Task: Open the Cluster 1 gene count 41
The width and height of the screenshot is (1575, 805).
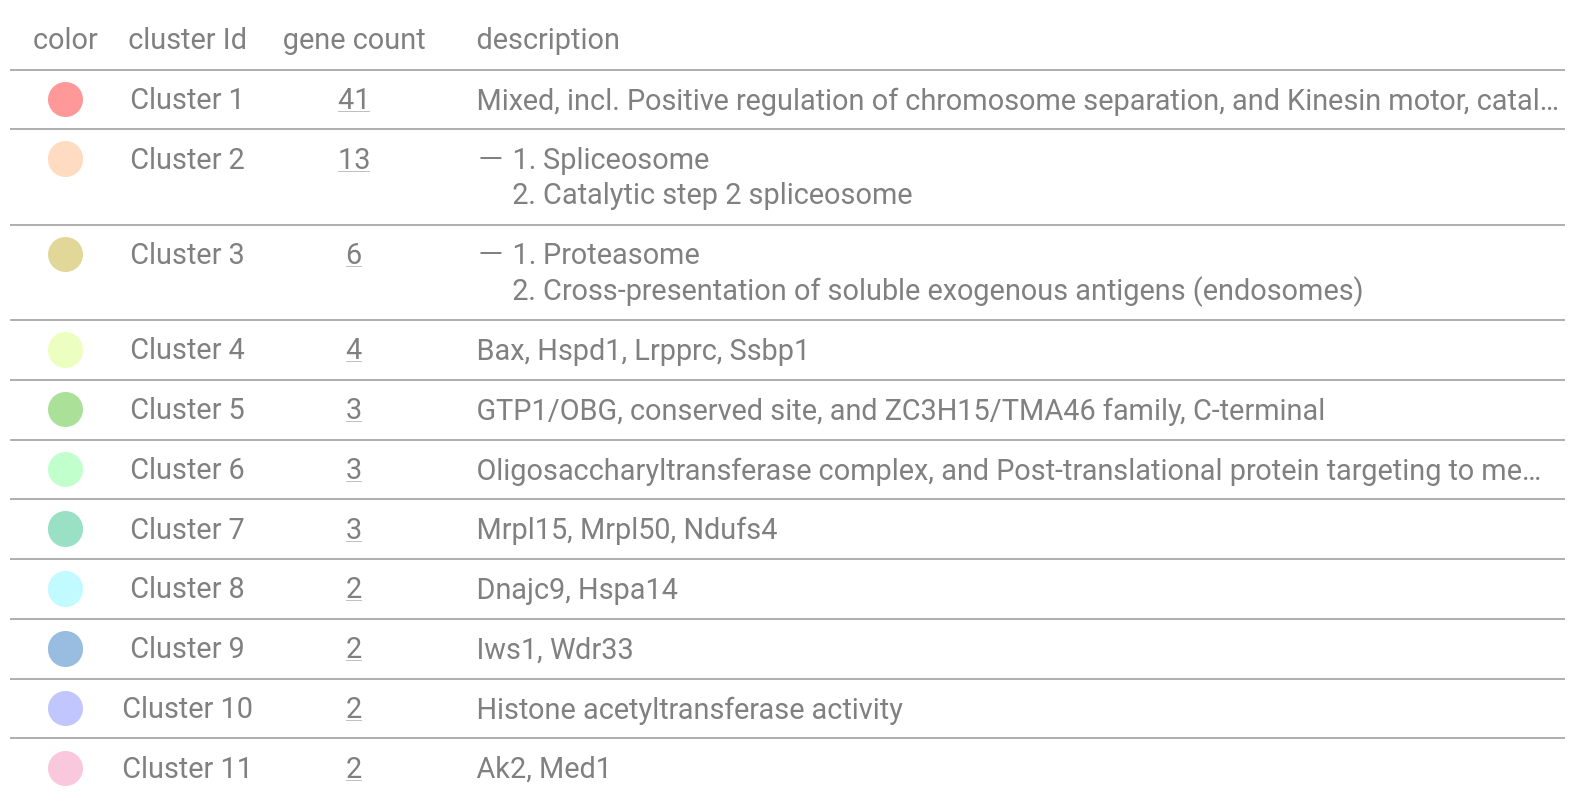Action: (354, 100)
